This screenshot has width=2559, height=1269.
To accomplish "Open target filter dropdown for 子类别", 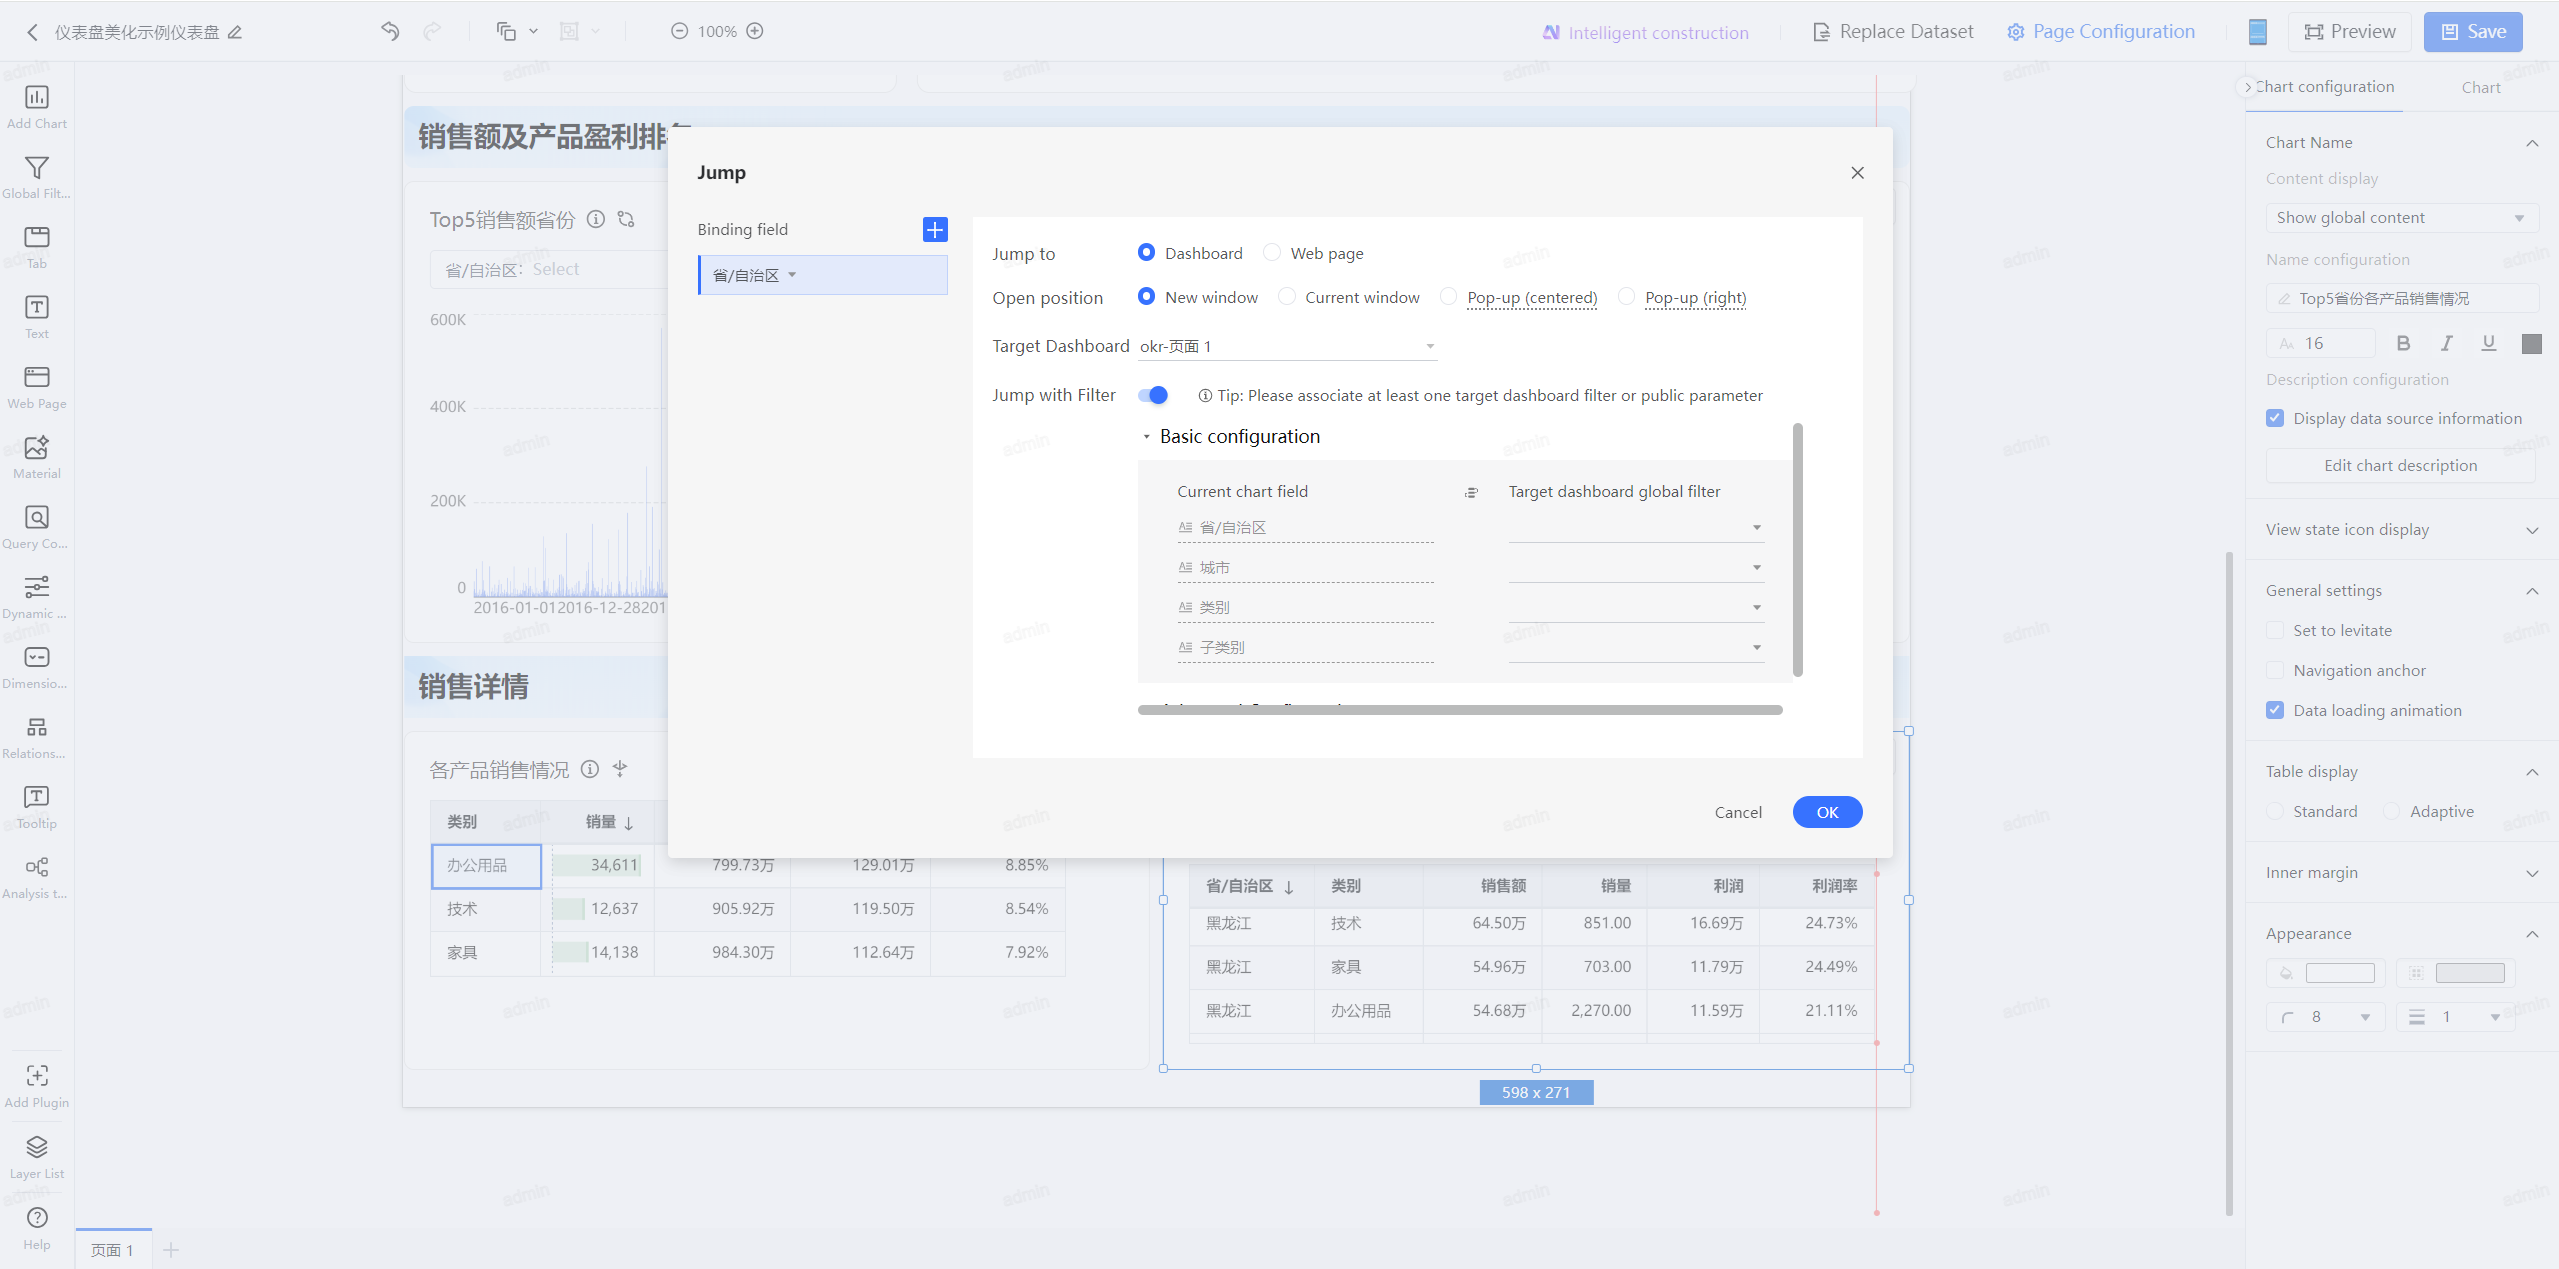I will click(x=1636, y=648).
